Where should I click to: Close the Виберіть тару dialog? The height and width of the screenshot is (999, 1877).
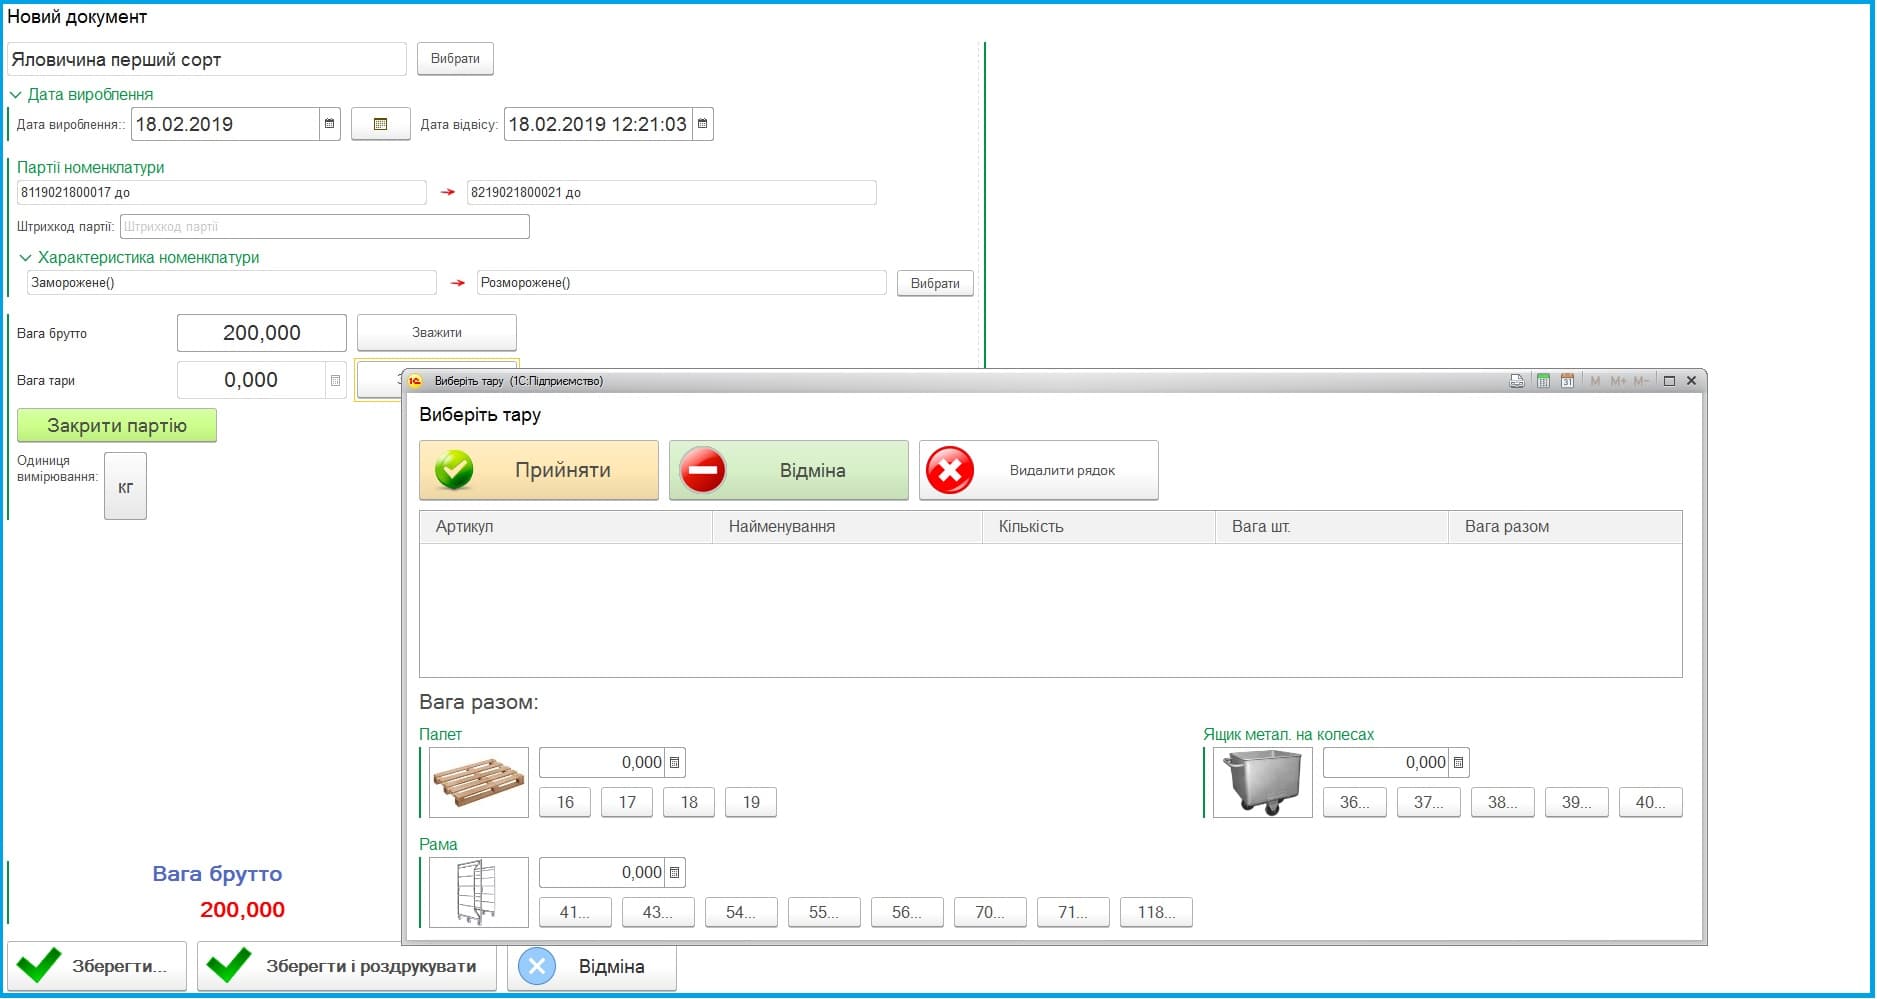point(1691,381)
